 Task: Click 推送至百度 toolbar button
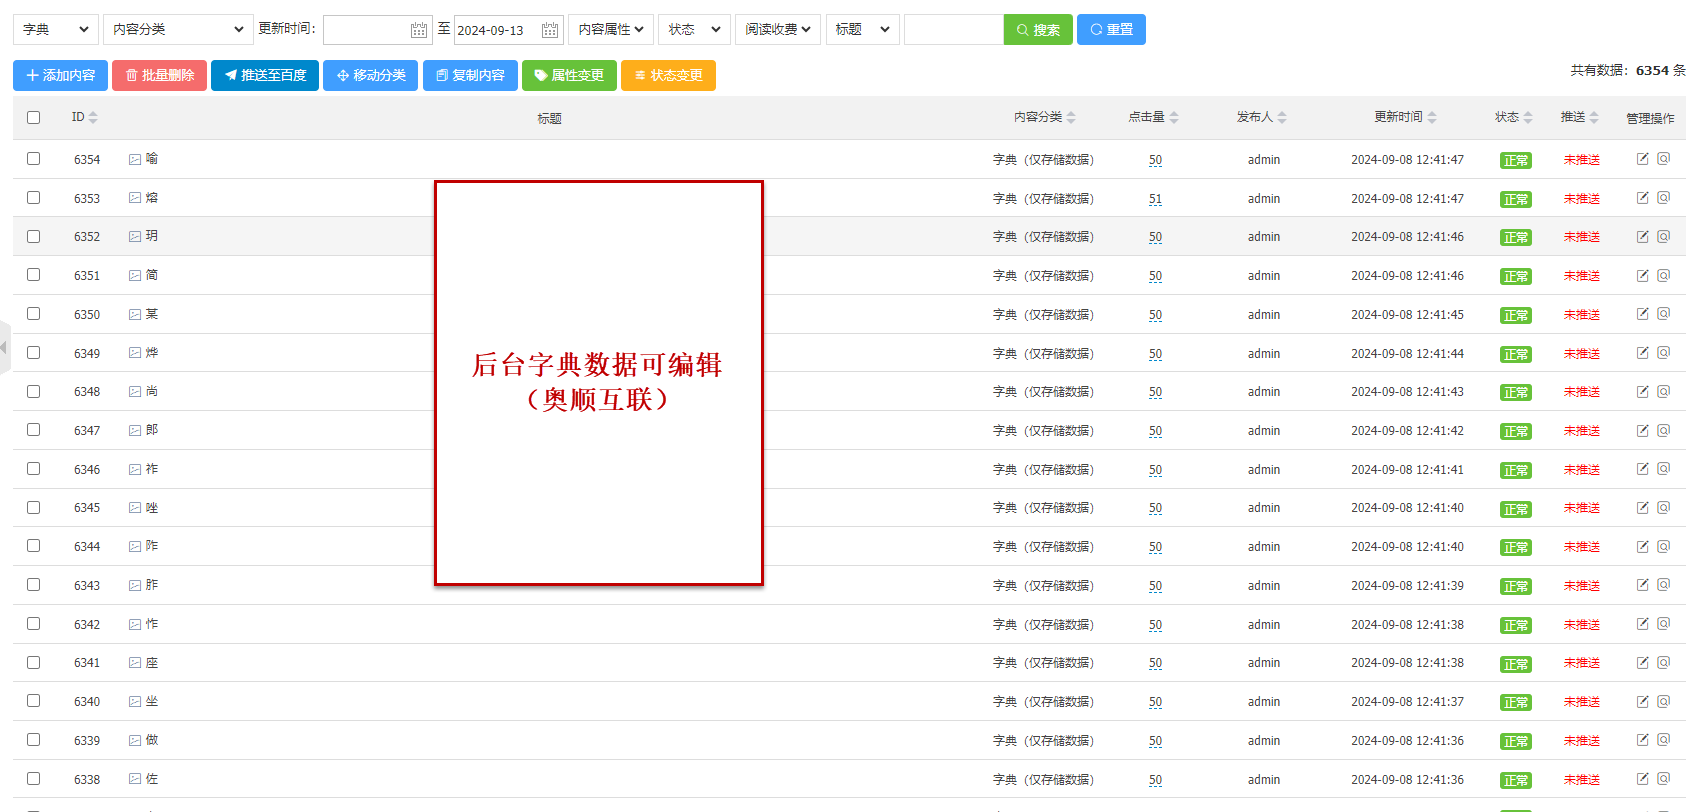tap(265, 76)
